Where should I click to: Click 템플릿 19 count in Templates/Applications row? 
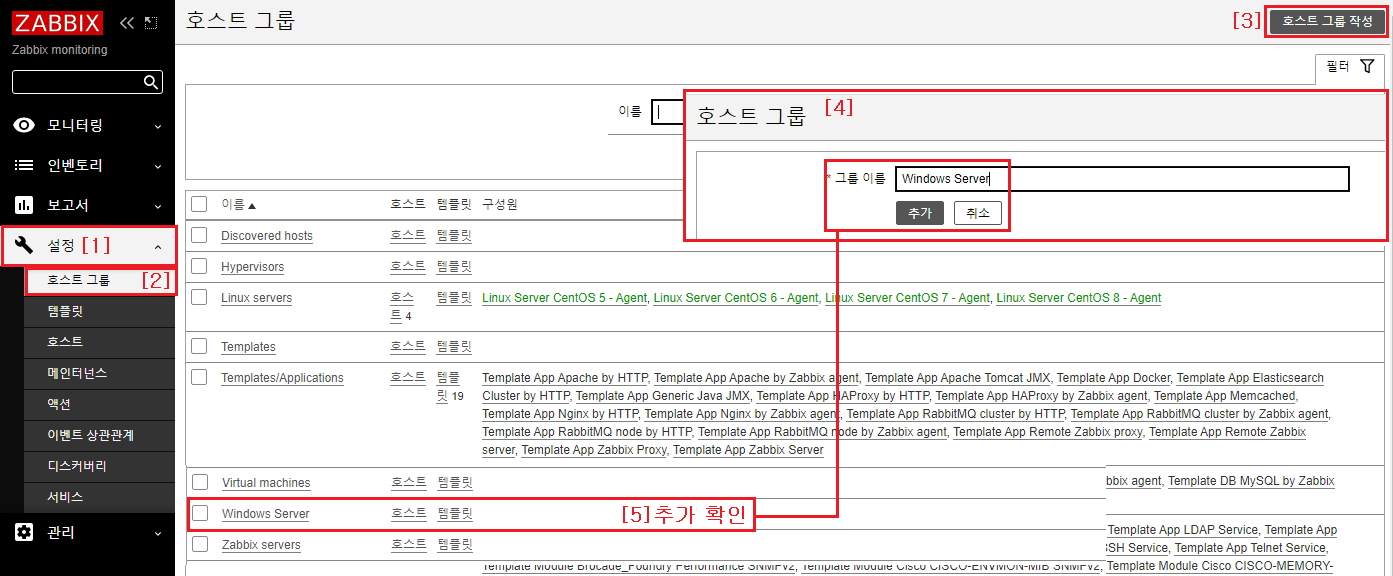[449, 386]
